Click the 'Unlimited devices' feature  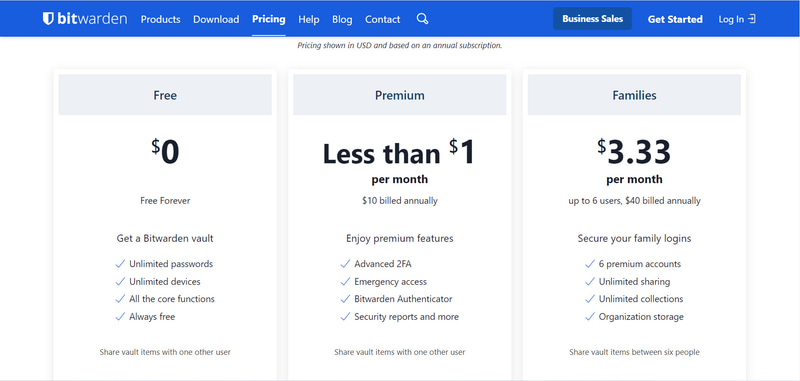(x=165, y=282)
